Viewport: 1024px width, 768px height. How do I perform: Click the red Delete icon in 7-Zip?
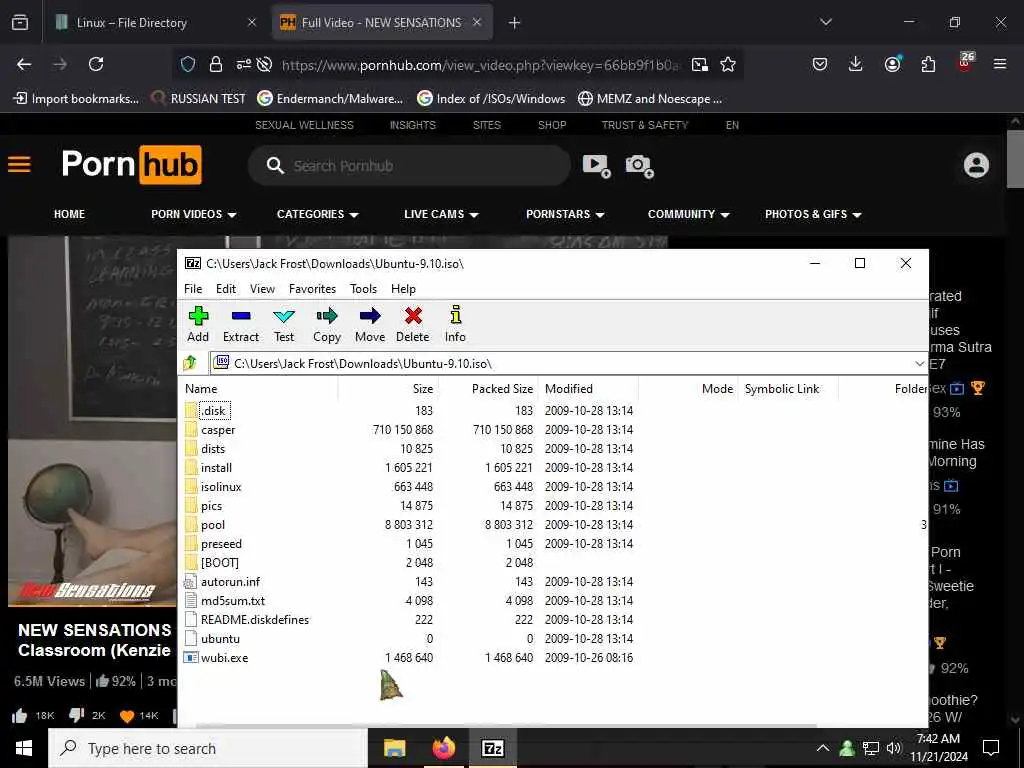pyautogui.click(x=413, y=325)
